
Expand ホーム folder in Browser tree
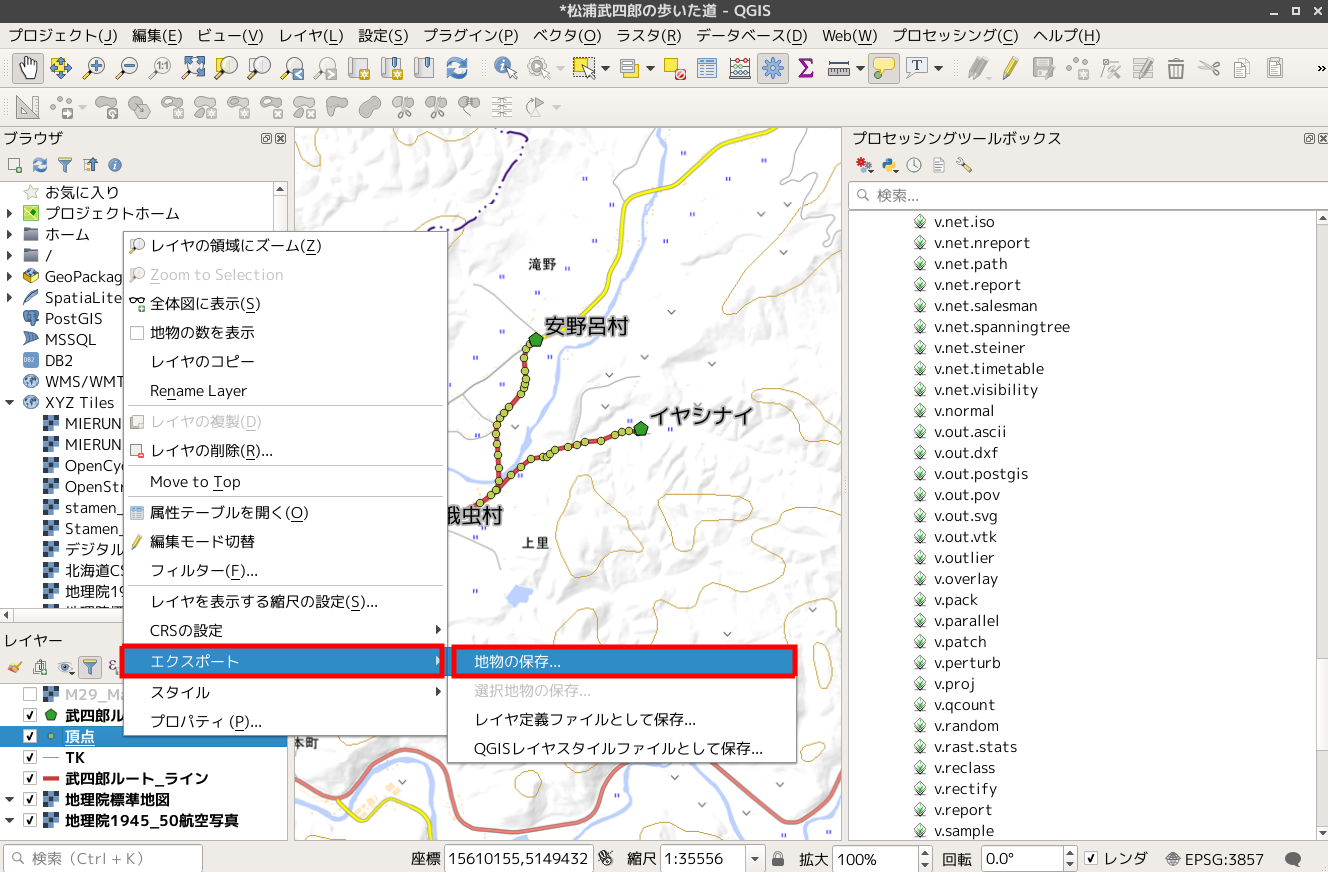[10, 234]
